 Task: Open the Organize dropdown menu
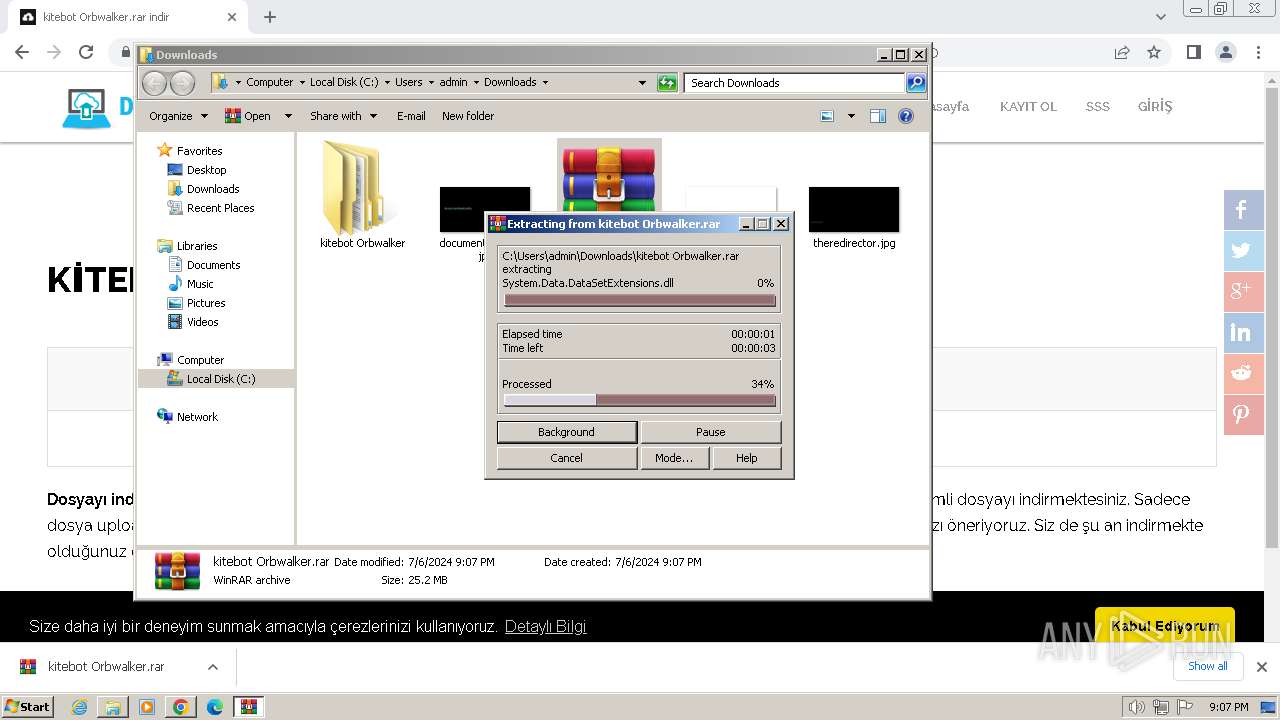point(178,116)
